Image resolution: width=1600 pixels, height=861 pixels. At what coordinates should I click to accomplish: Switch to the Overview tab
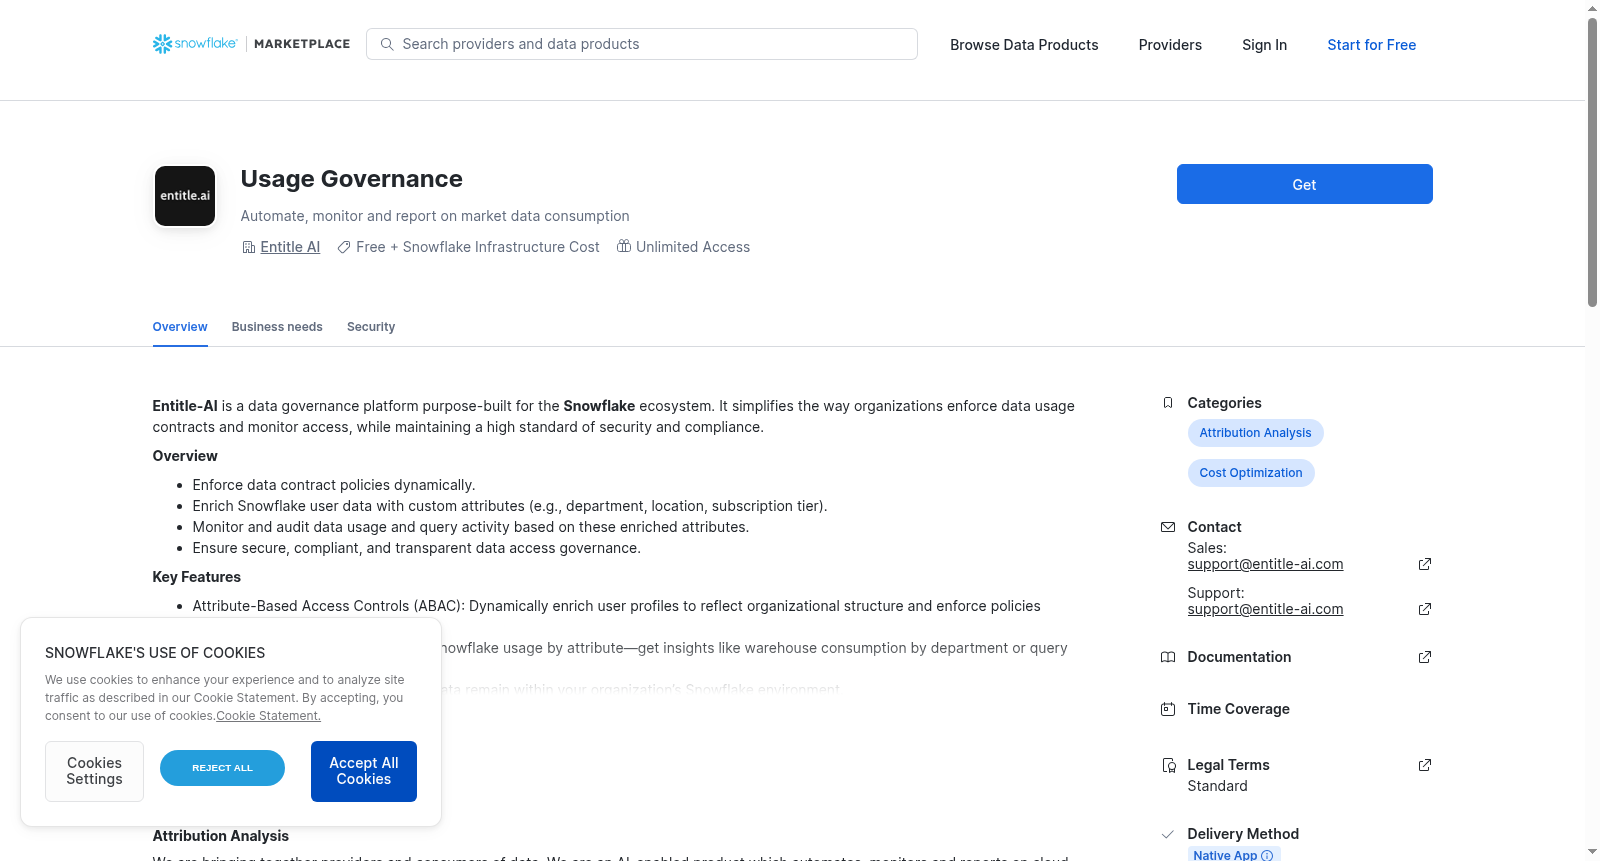click(180, 327)
